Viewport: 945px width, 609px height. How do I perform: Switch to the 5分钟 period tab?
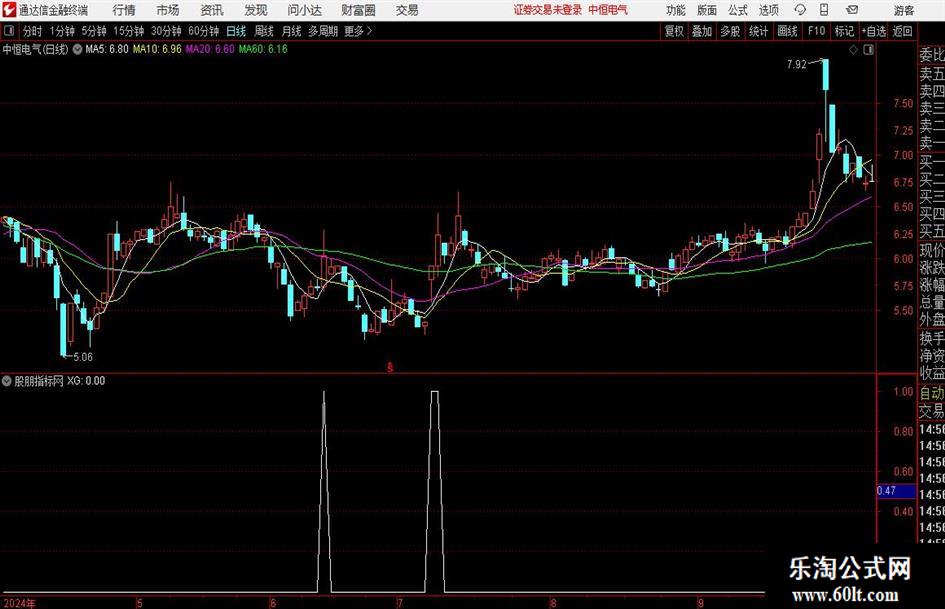(94, 31)
